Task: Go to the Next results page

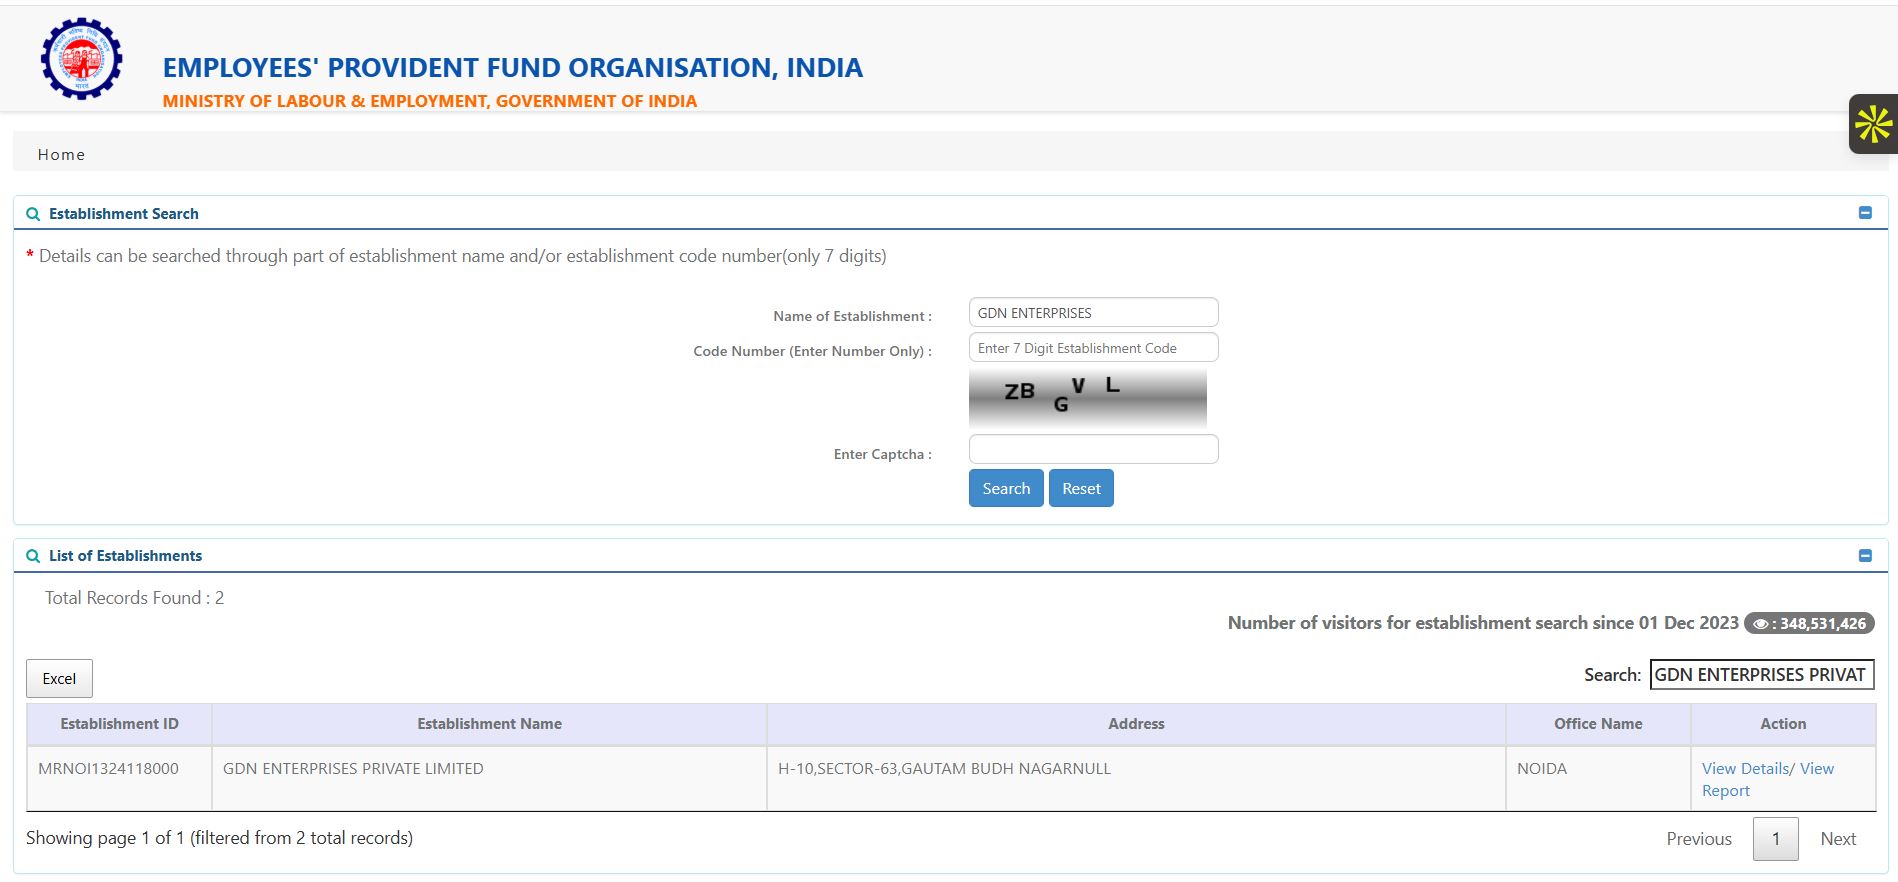Action: pos(1837,839)
